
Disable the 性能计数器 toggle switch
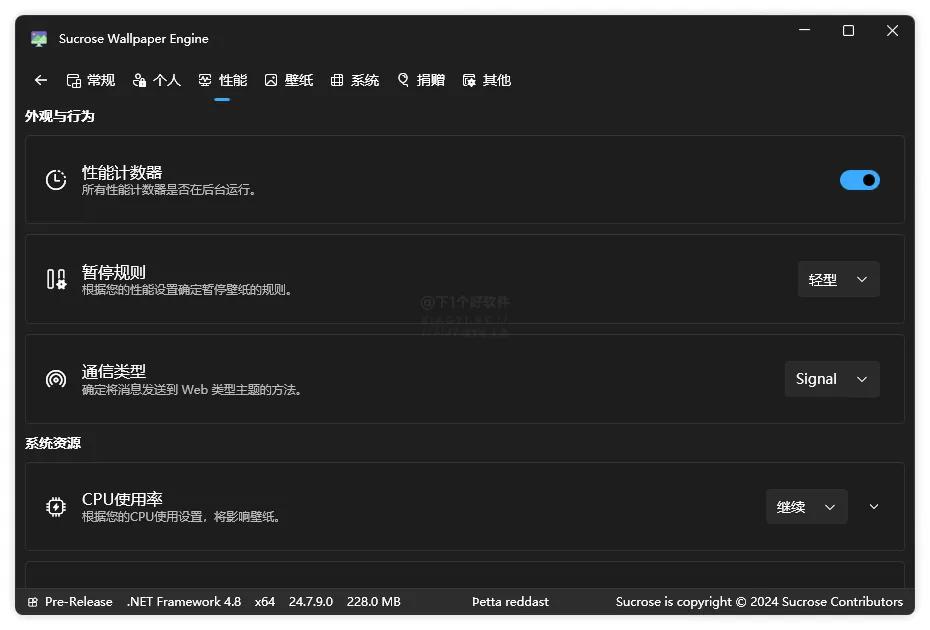click(x=859, y=180)
